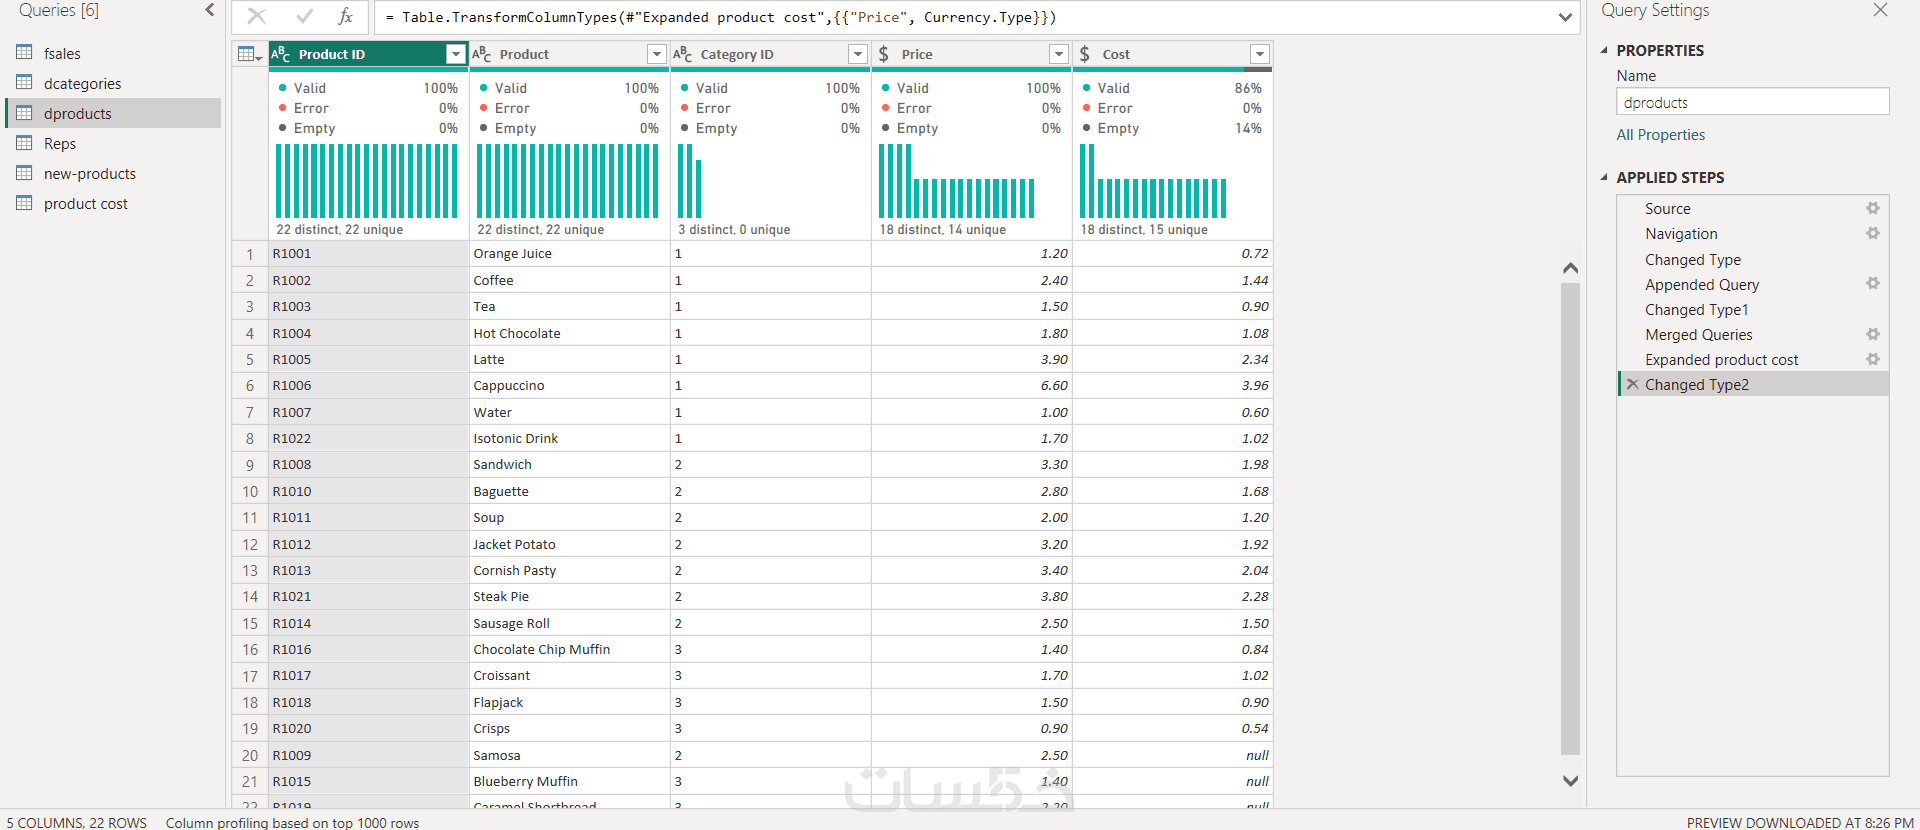The image size is (1920, 830).
Task: Select the fsales query
Action: 62,53
